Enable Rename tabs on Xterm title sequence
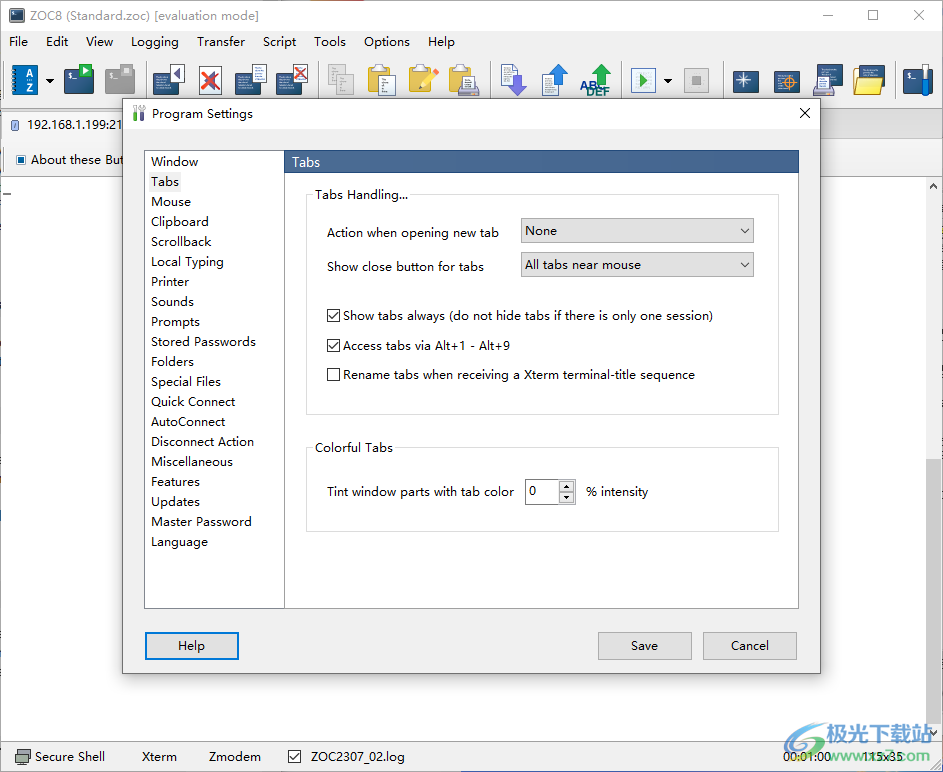943x772 pixels. coord(334,376)
